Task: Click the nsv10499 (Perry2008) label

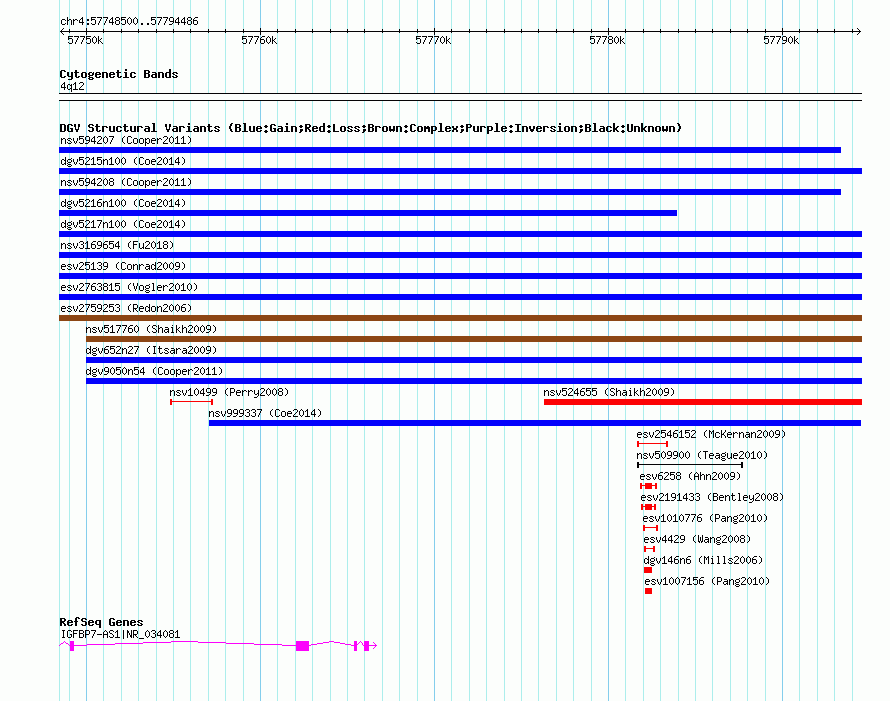Action: (x=229, y=392)
